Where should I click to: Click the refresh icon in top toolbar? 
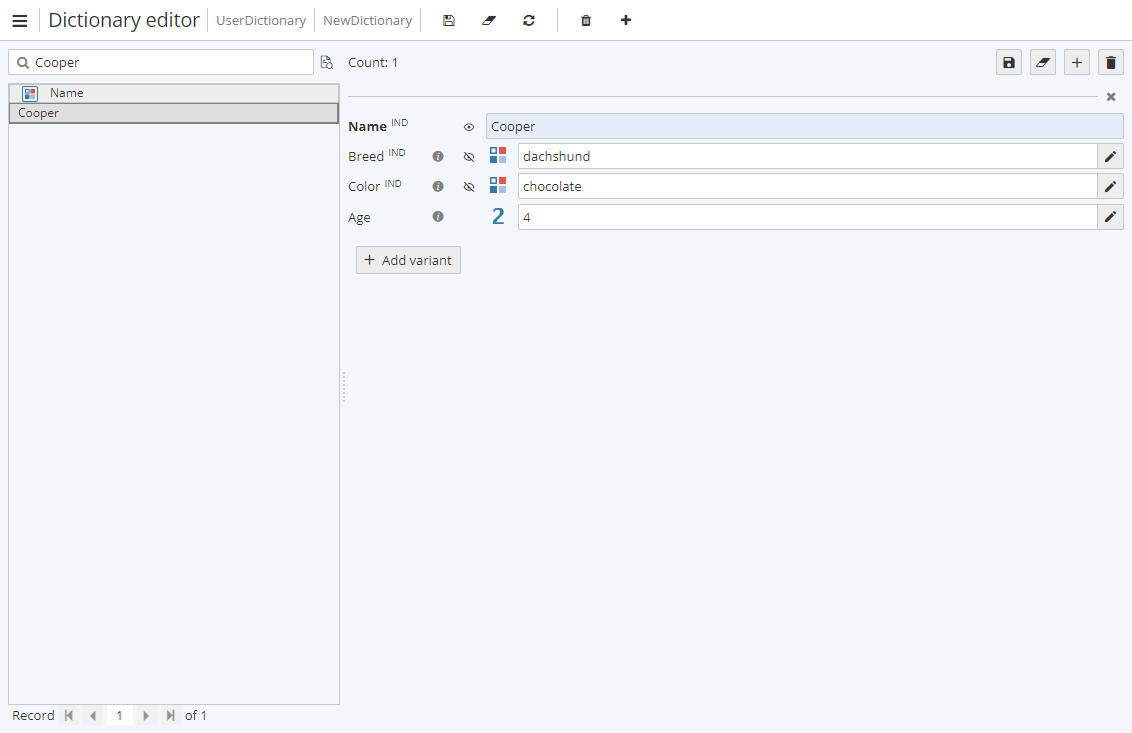click(529, 21)
